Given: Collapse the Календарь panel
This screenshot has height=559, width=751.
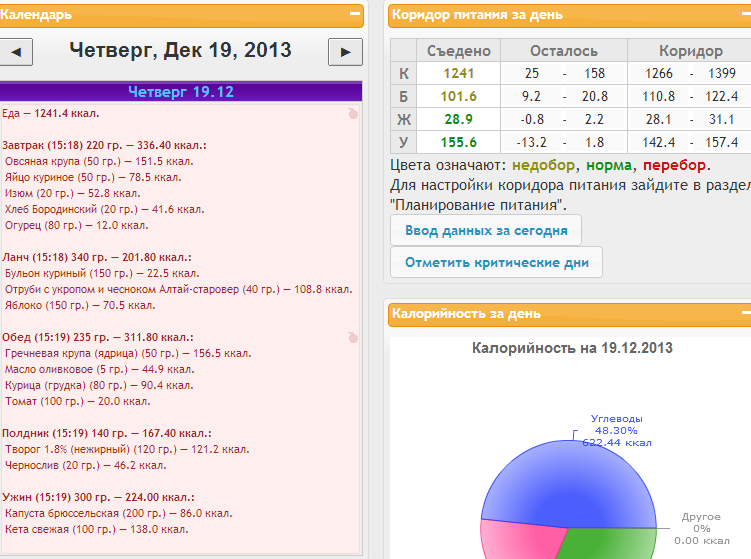Looking at the screenshot, I should click(355, 14).
